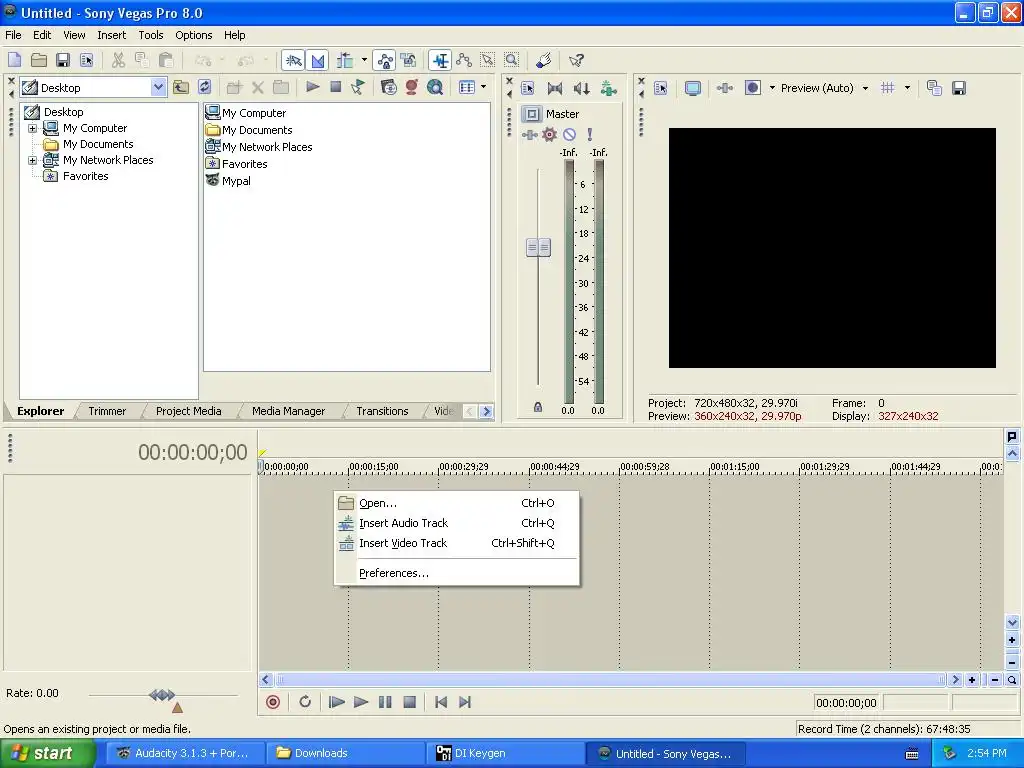Toggle the Dim Output speaker icon

581,88
